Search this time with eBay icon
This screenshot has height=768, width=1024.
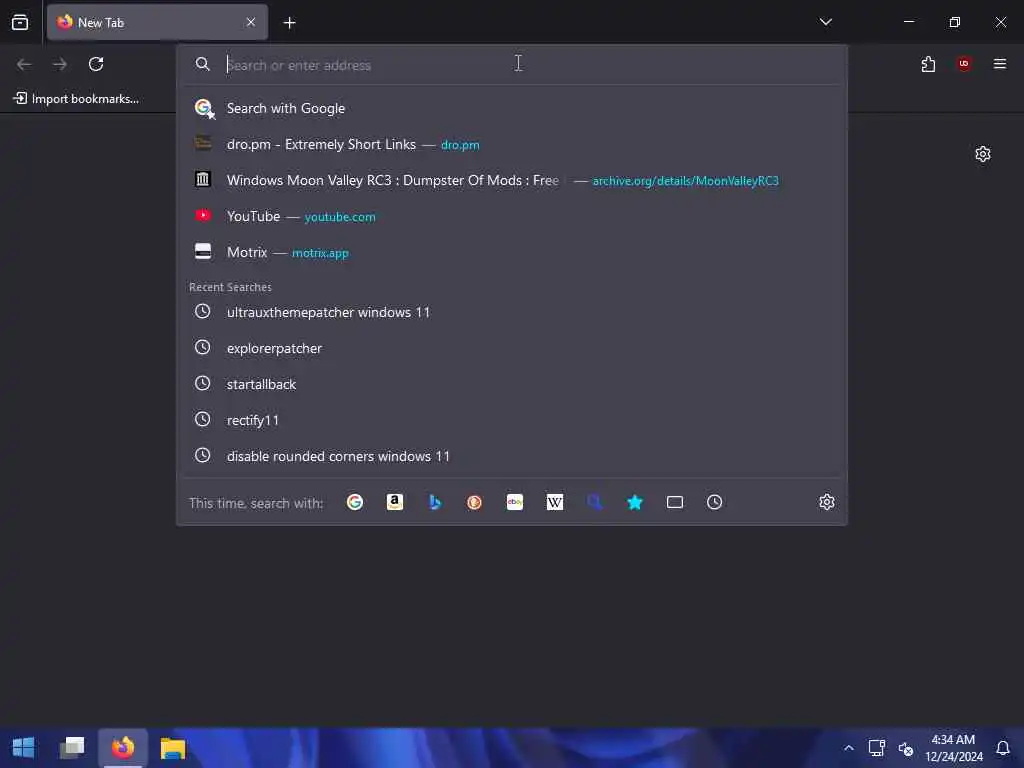coord(515,502)
